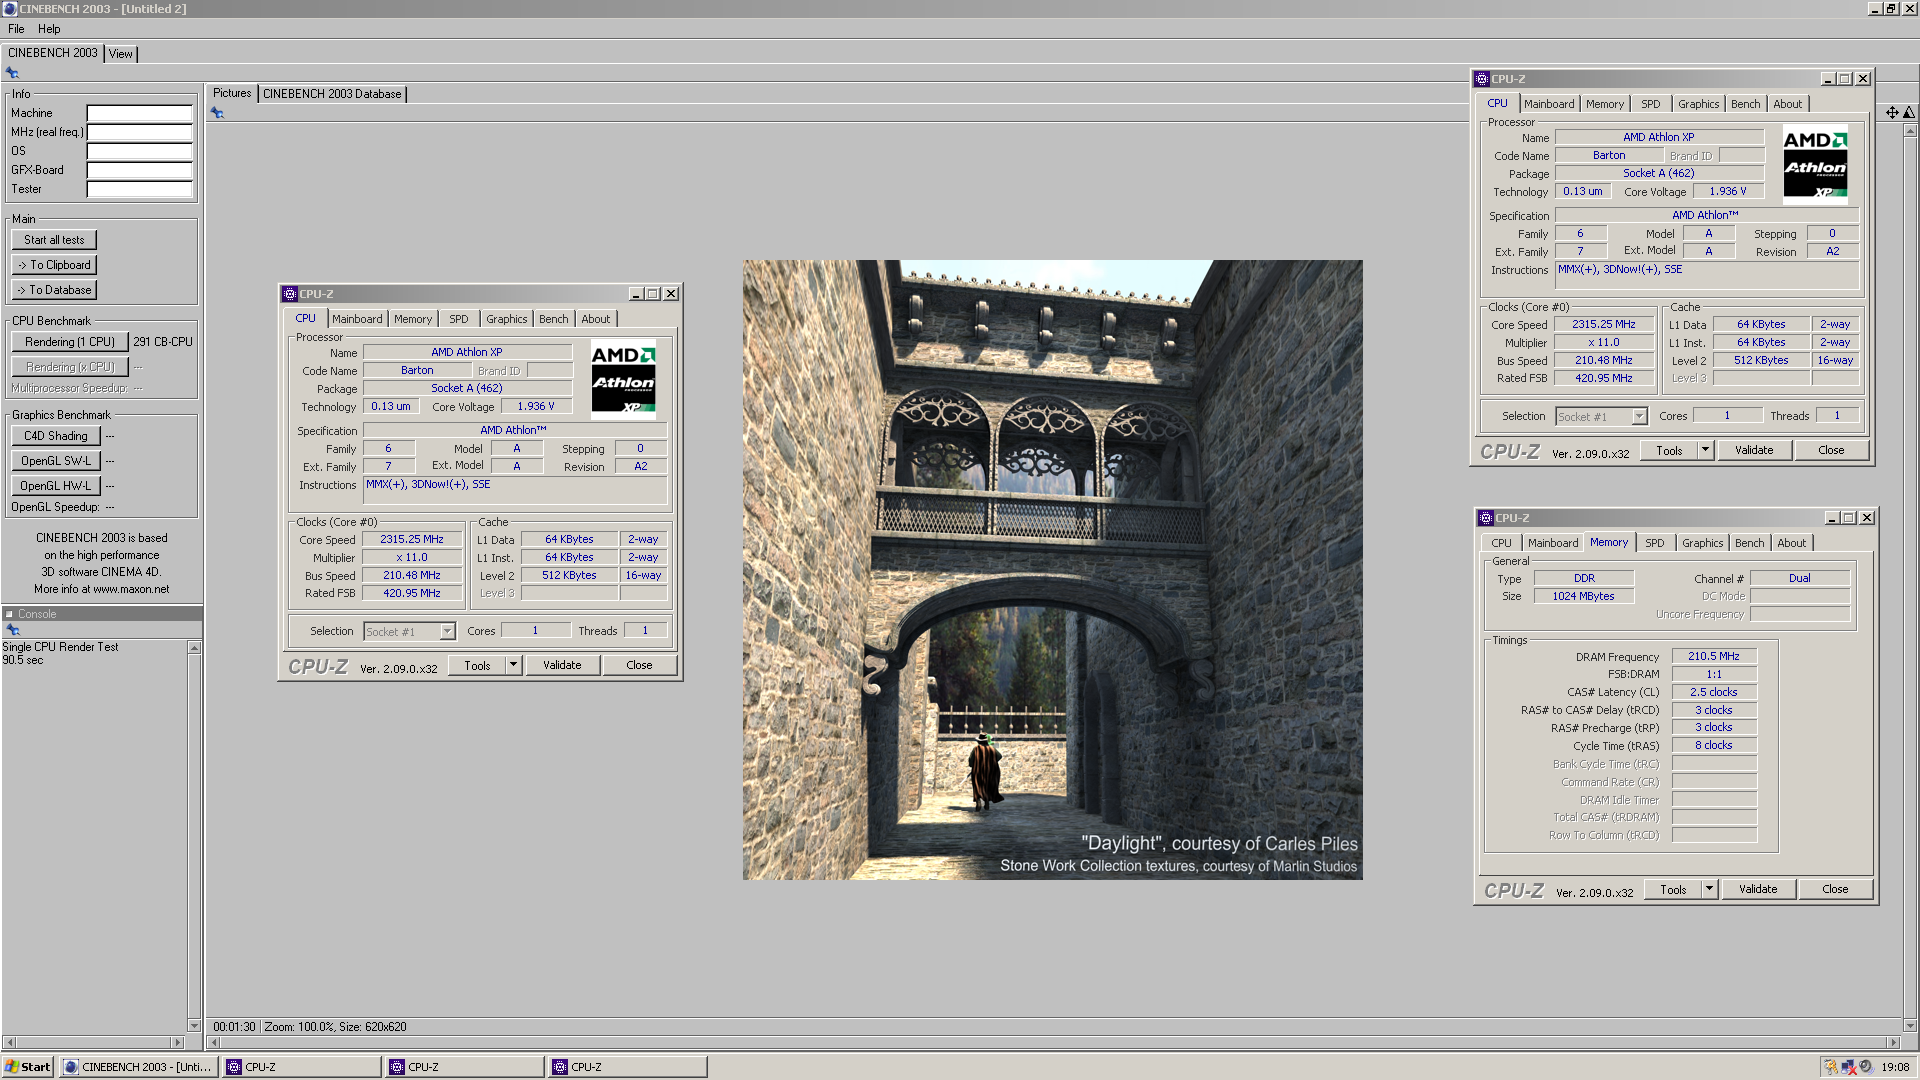Click the first system tray icon
This screenshot has height=1080, width=1920.
click(1831, 1067)
